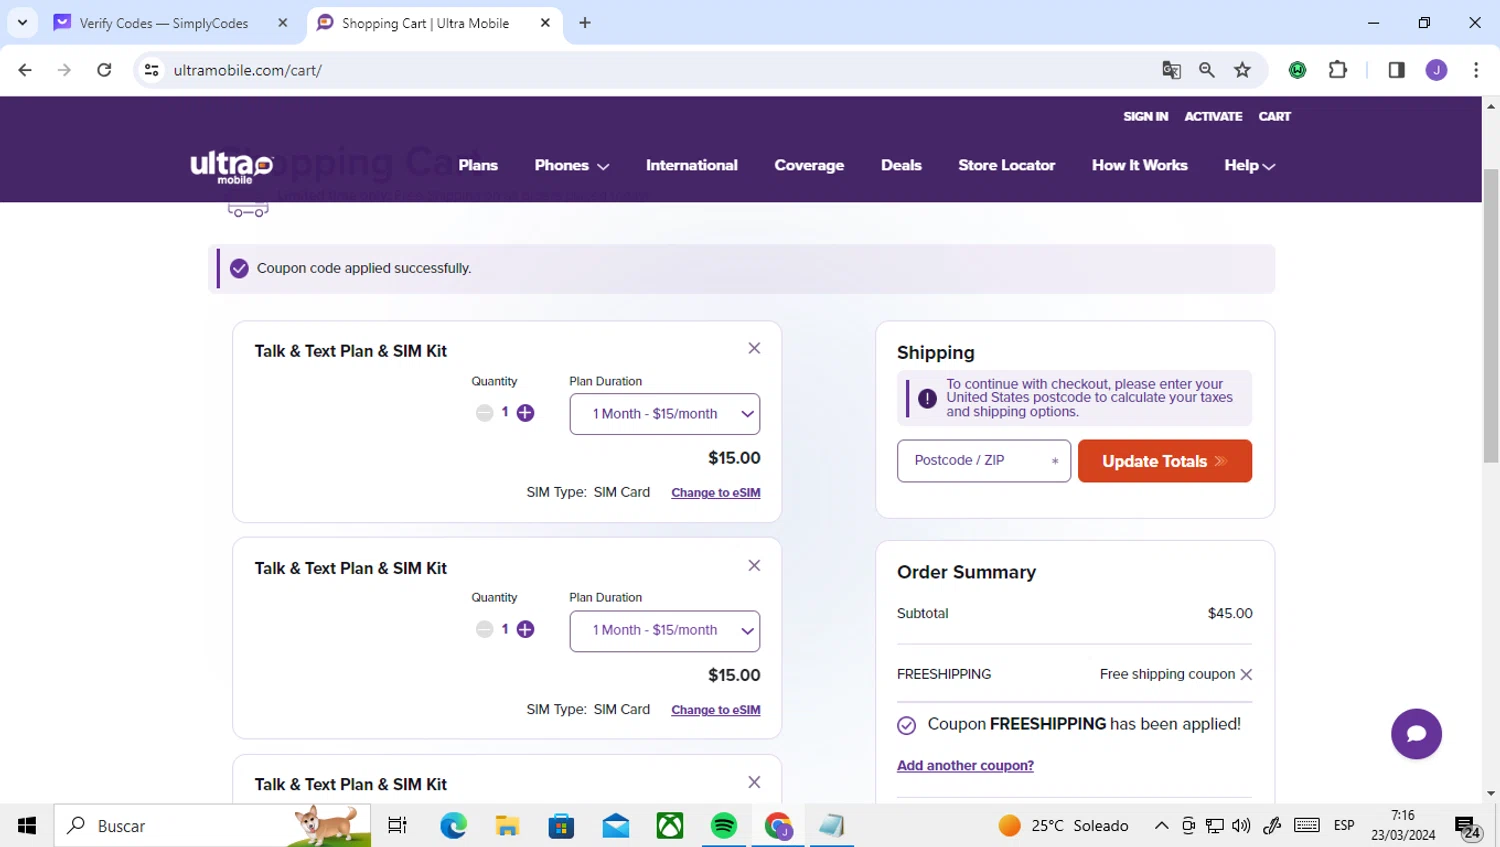1500x847 pixels.
Task: Open the Deals page
Action: click(901, 166)
